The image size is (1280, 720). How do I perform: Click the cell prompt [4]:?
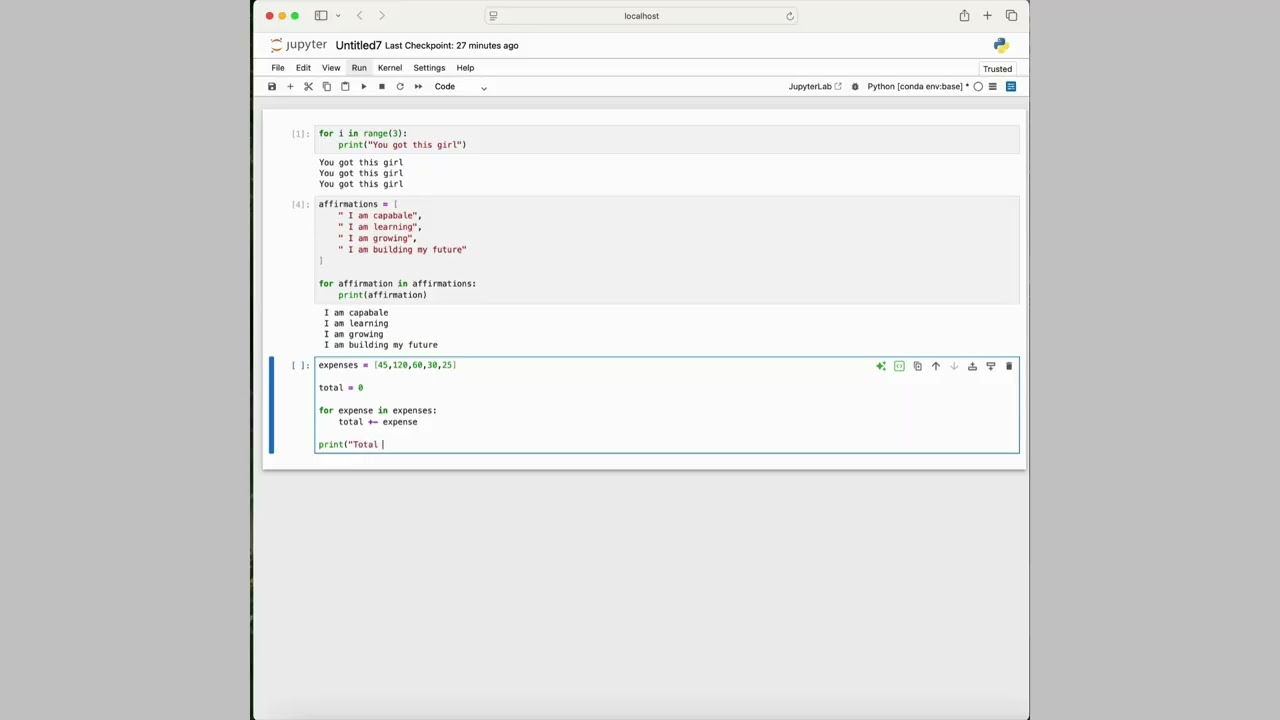tap(300, 205)
